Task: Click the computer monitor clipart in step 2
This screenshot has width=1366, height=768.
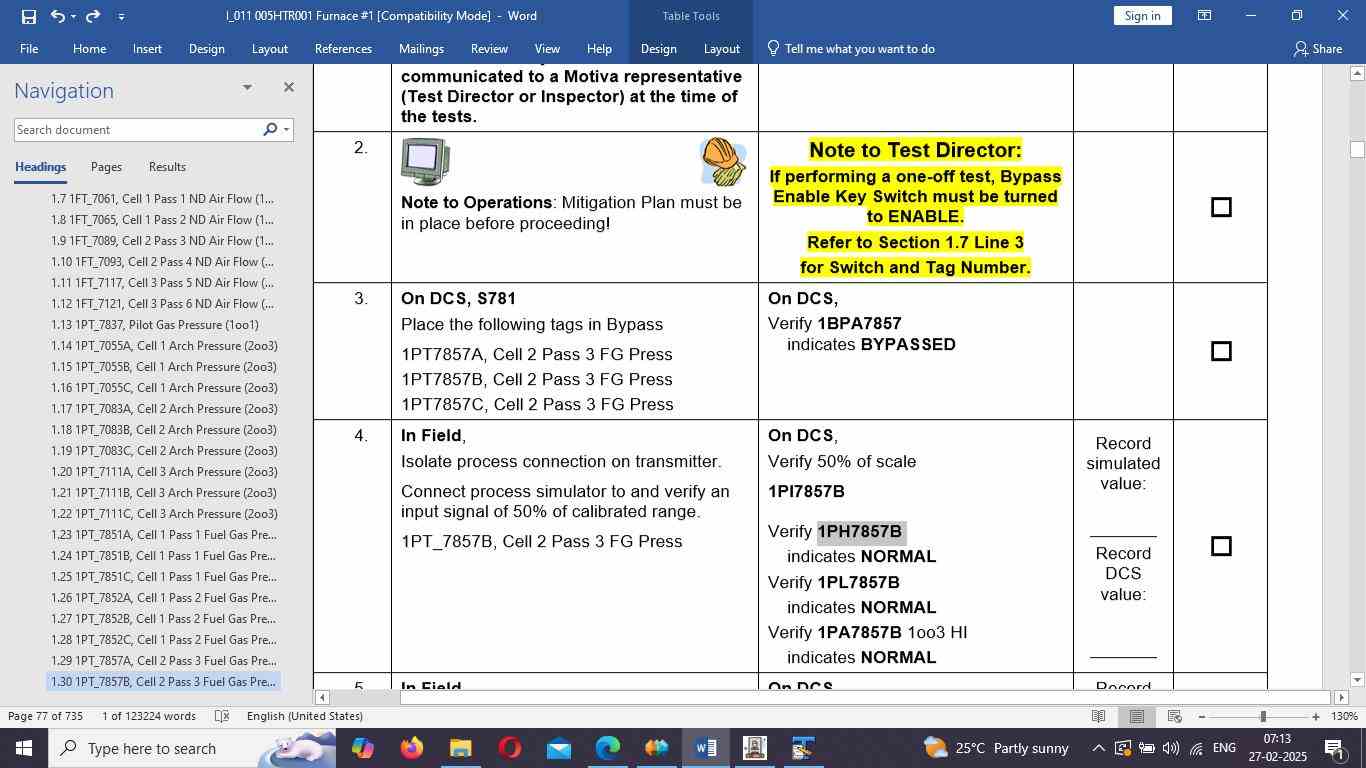Action: [425, 162]
